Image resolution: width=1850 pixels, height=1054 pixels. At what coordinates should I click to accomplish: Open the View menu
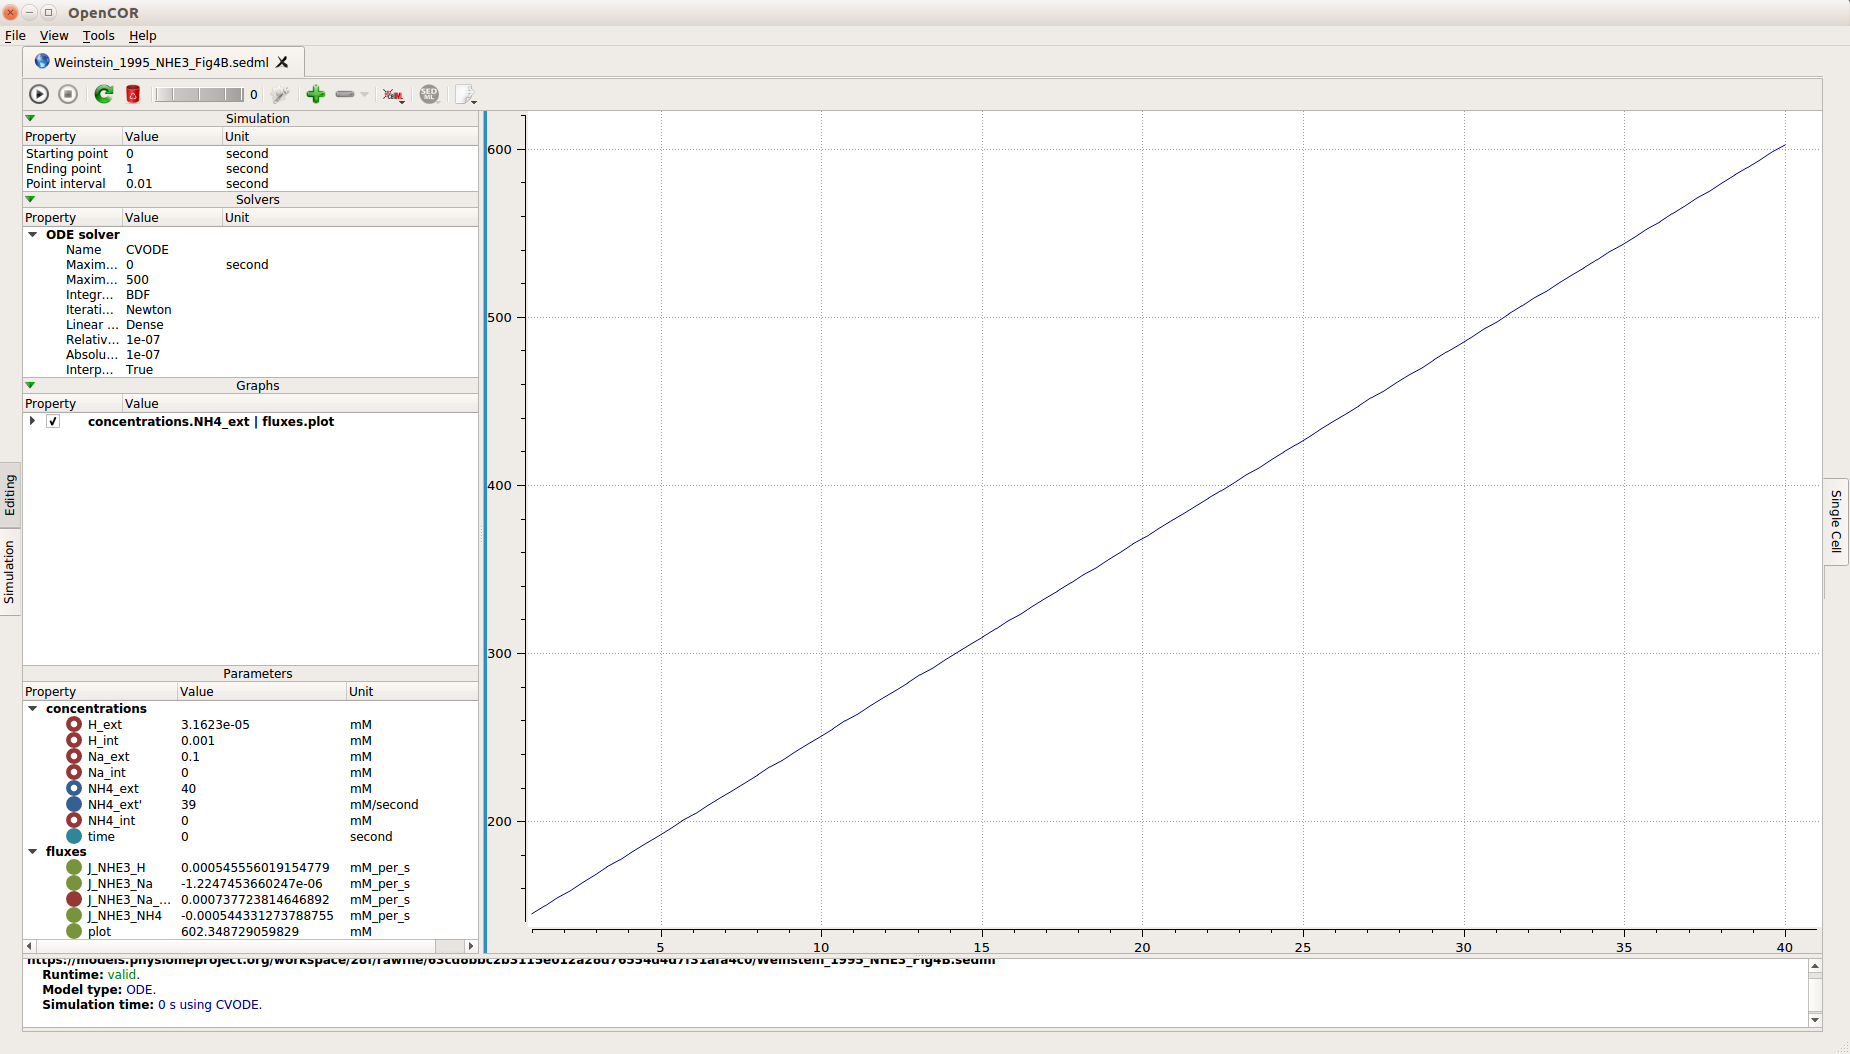point(54,36)
